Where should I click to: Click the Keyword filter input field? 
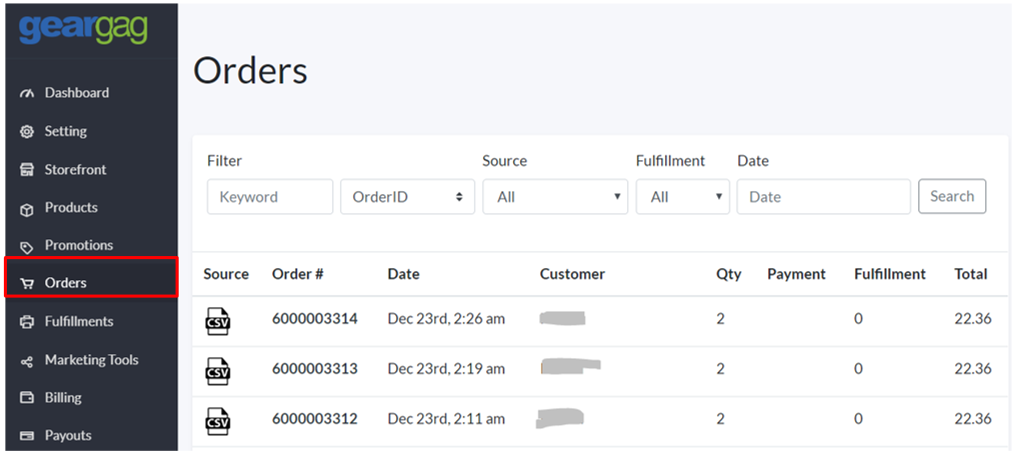[270, 197]
